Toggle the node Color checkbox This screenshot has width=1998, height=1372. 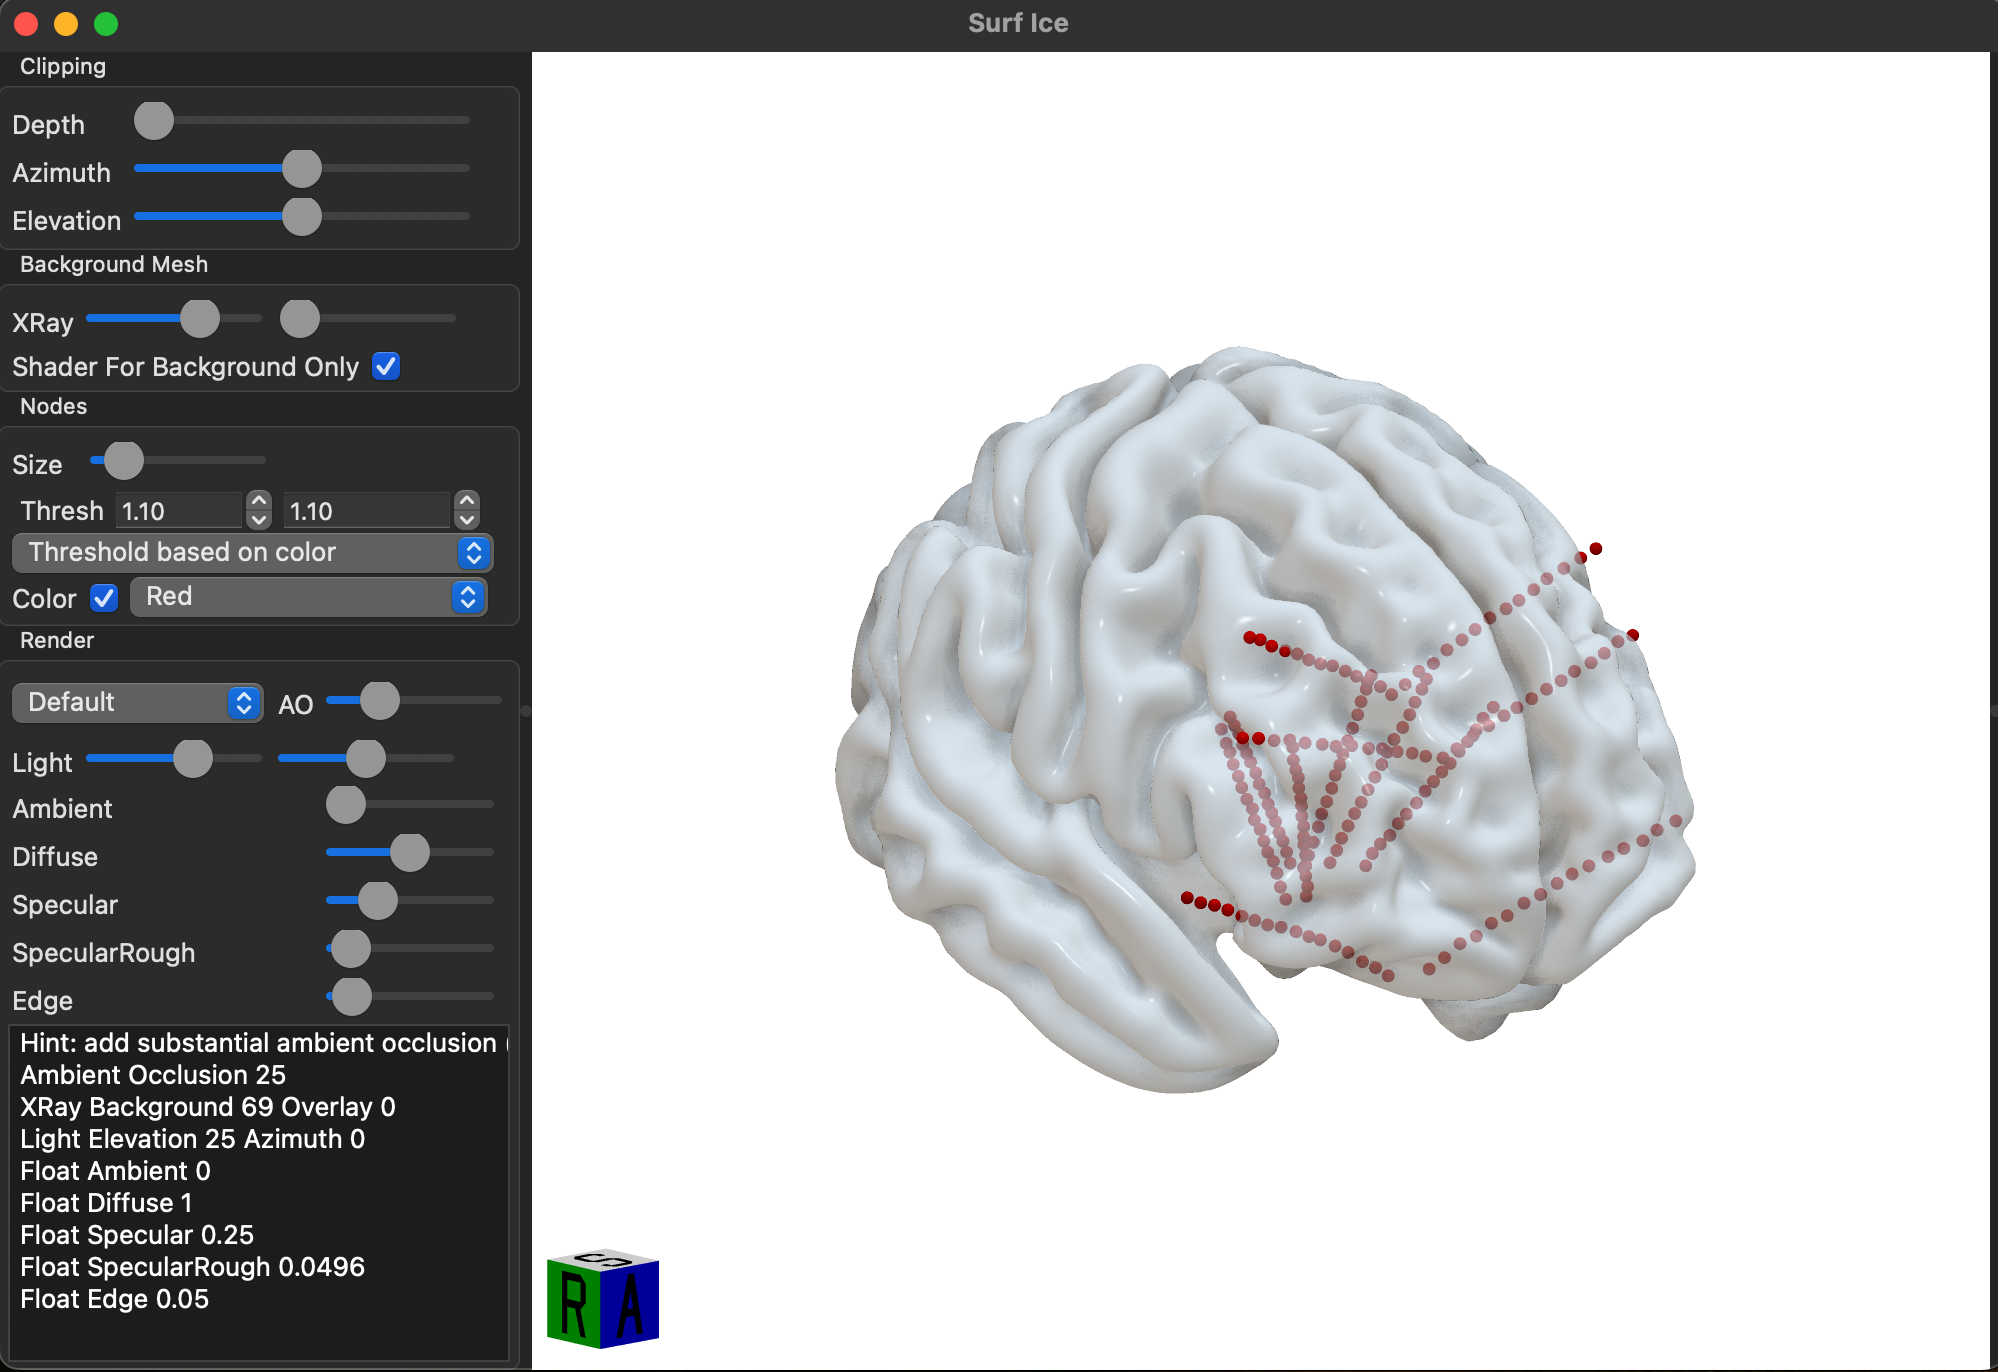point(104,598)
